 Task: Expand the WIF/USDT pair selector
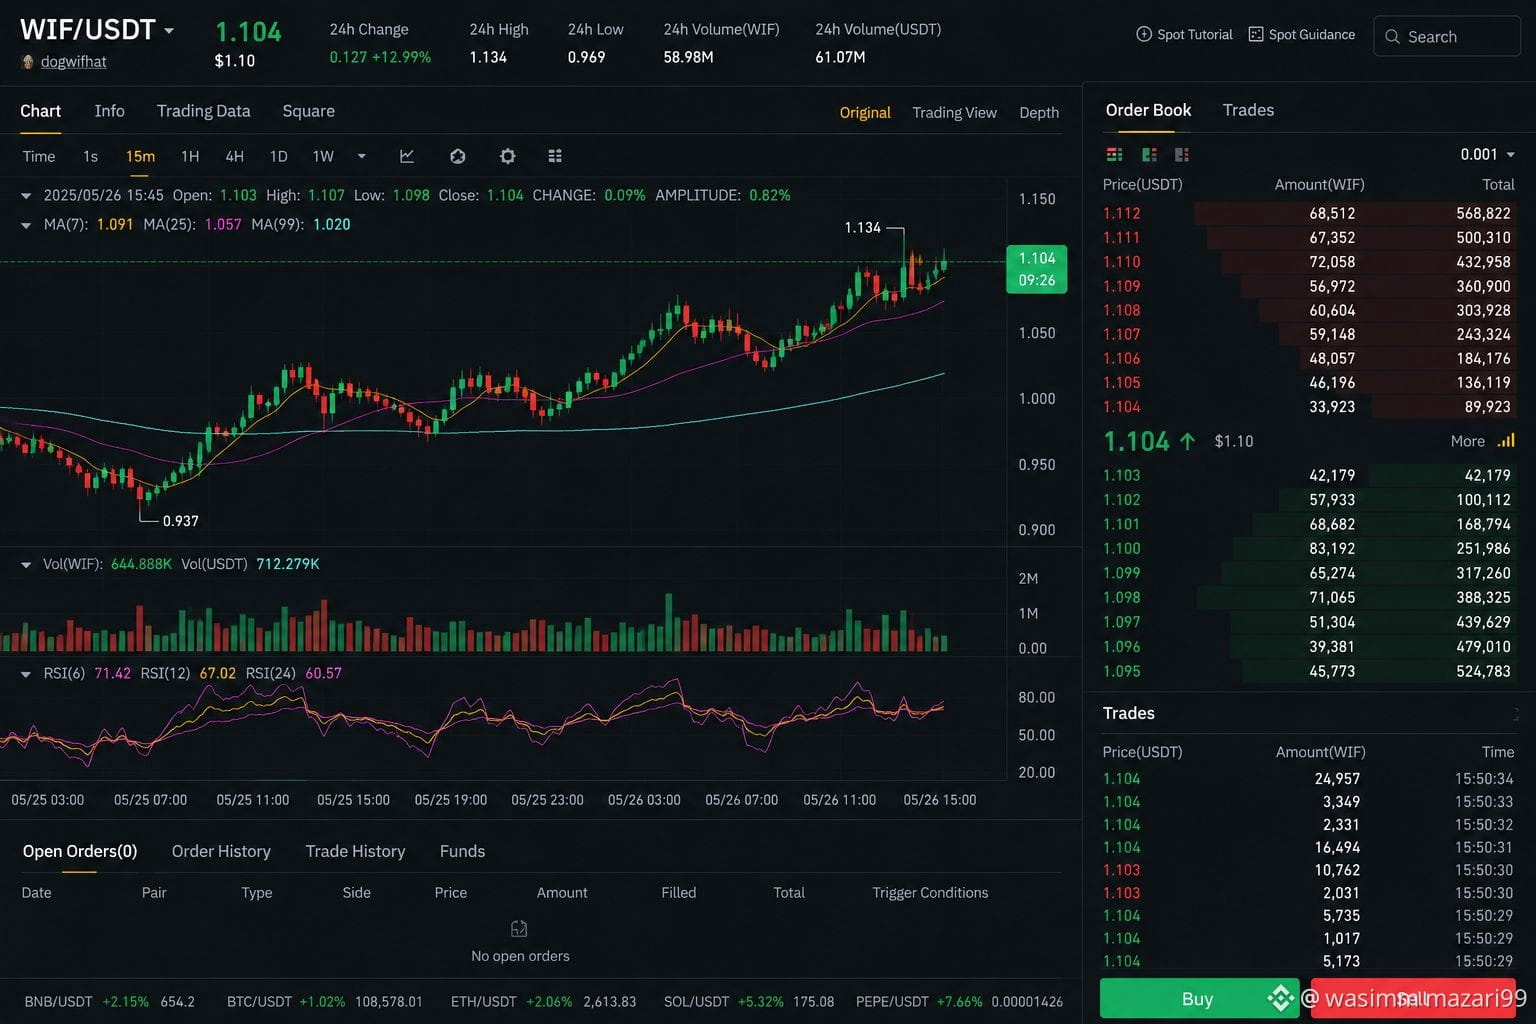coord(169,31)
